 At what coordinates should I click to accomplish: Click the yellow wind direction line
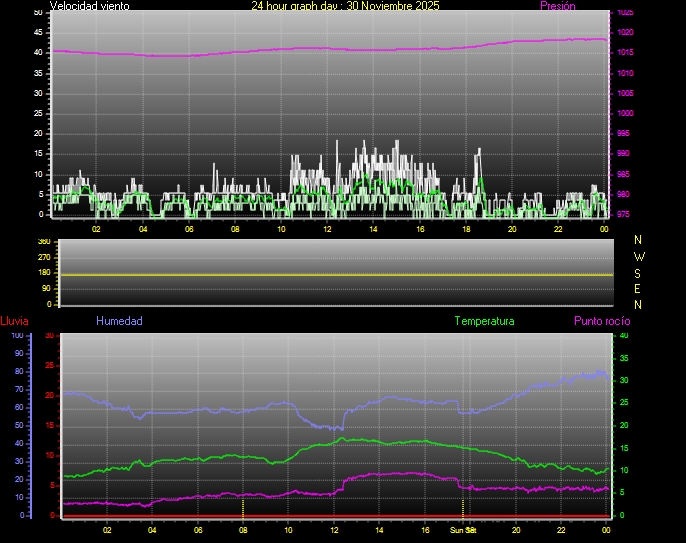[330, 274]
